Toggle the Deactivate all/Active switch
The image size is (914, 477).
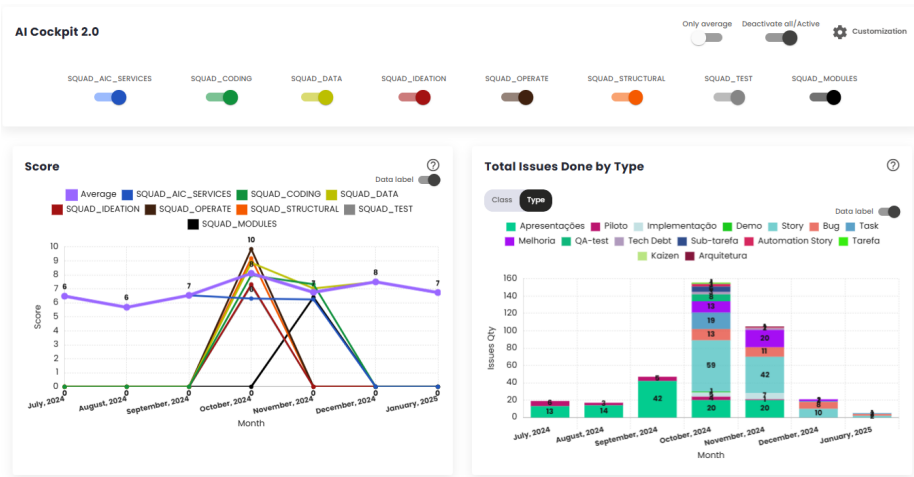tap(781, 38)
